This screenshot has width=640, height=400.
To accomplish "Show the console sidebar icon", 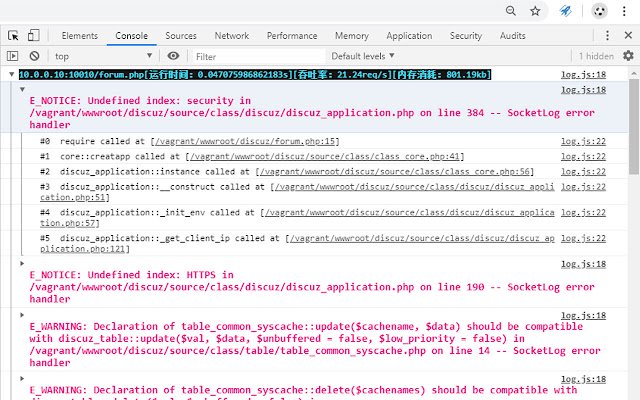I will coord(13,56).
